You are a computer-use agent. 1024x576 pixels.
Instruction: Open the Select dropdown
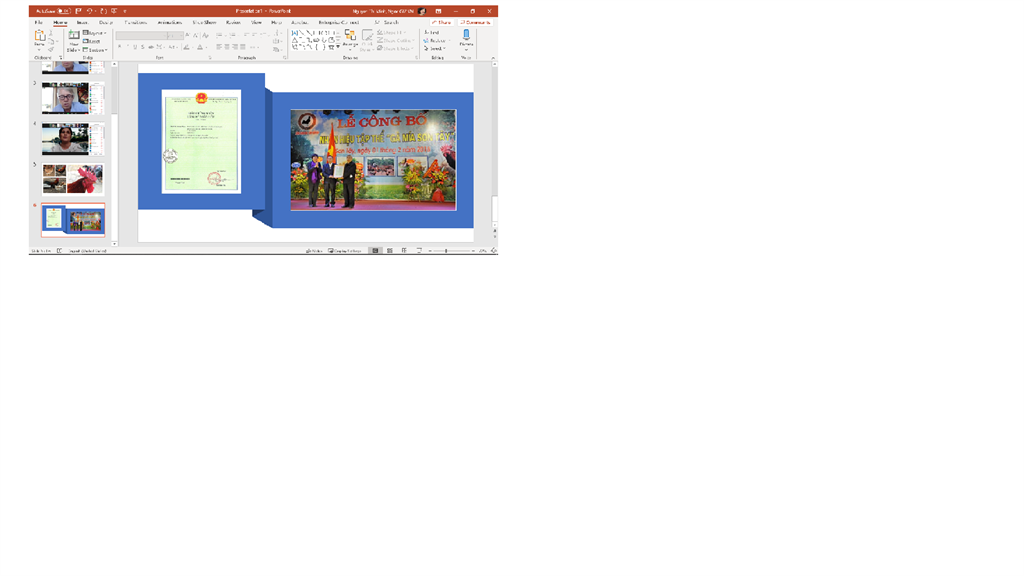(435, 48)
